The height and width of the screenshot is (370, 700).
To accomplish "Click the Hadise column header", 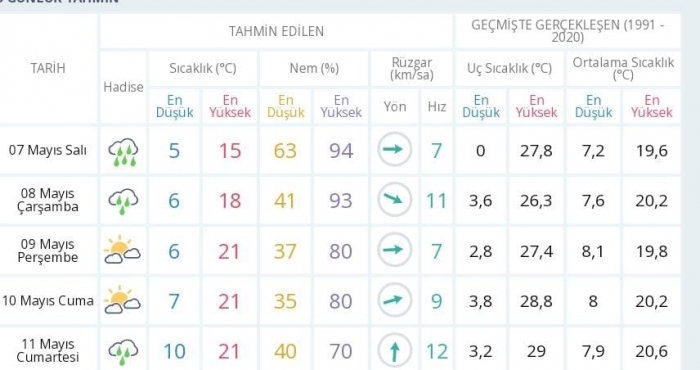I will click(123, 87).
